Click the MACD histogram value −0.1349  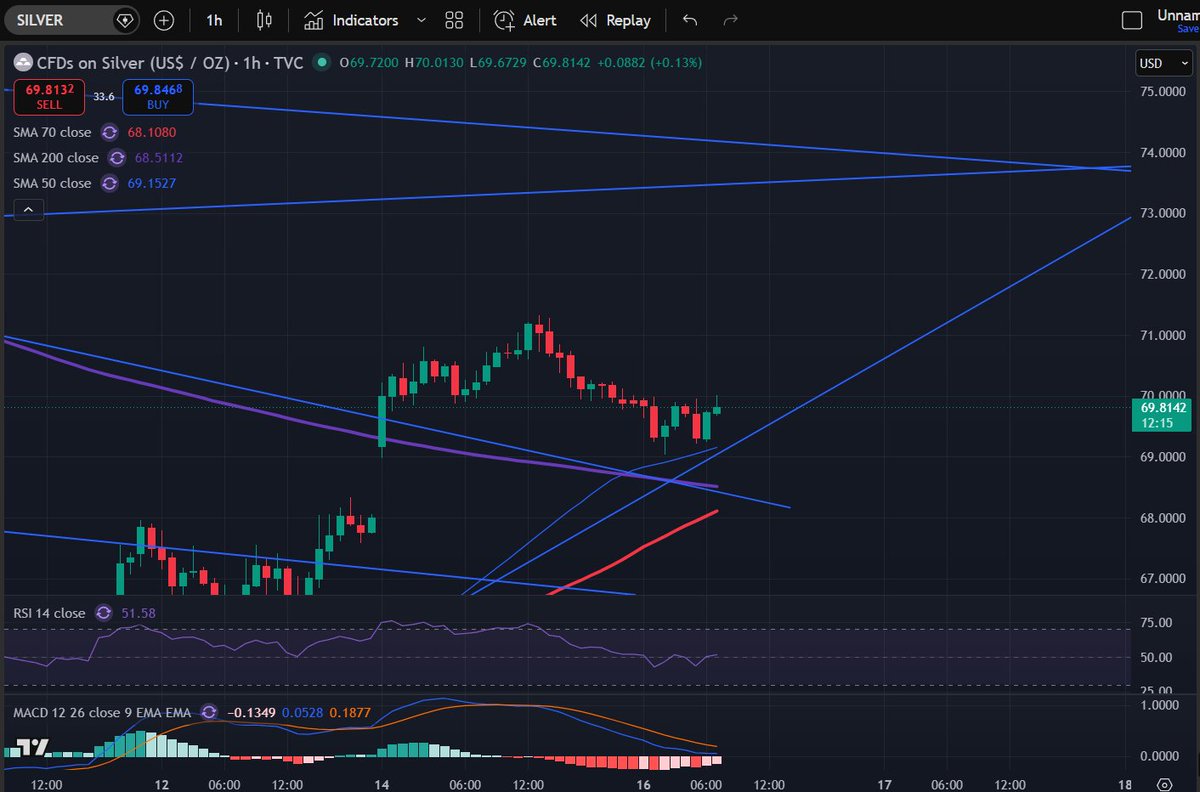(249, 712)
